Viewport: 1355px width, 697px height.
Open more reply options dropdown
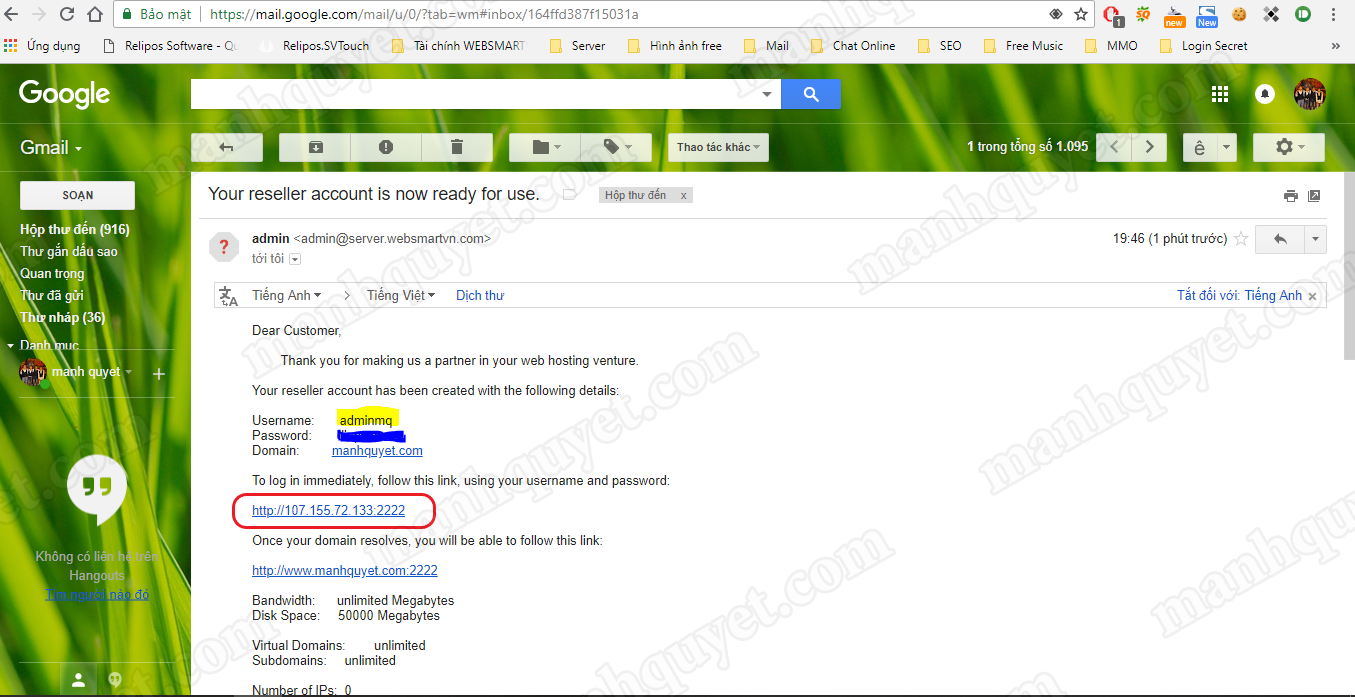point(1315,239)
